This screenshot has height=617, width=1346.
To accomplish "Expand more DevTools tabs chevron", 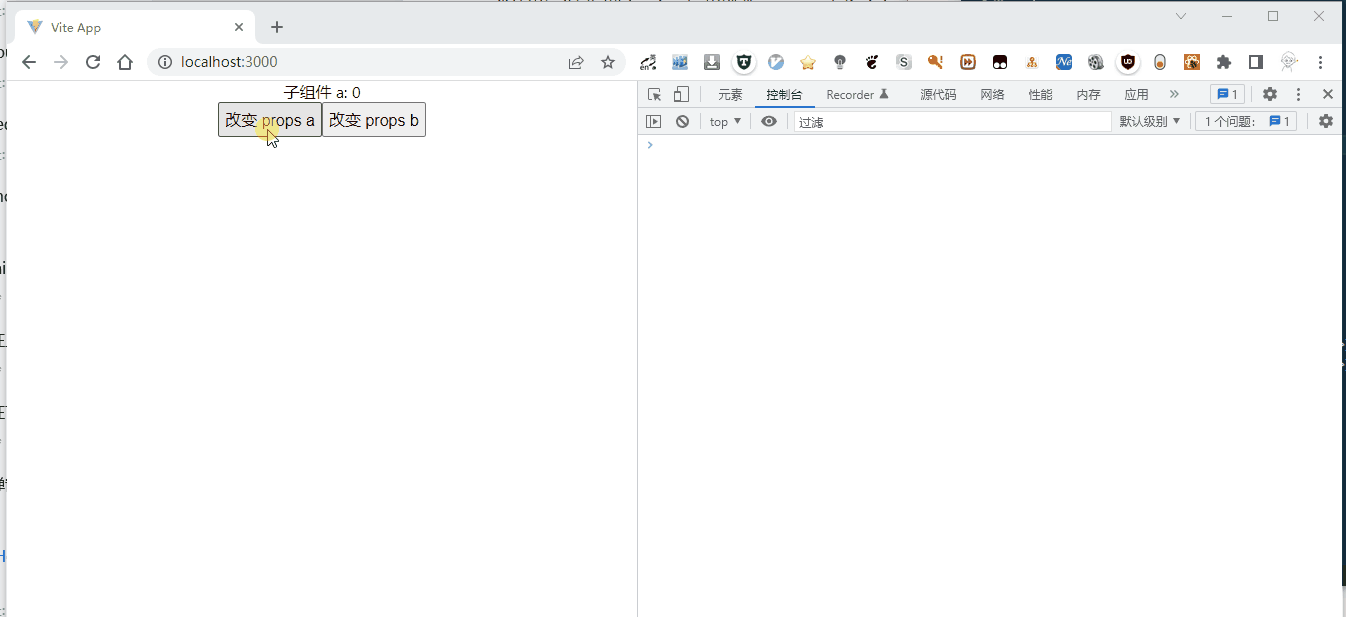I will coord(1174,94).
